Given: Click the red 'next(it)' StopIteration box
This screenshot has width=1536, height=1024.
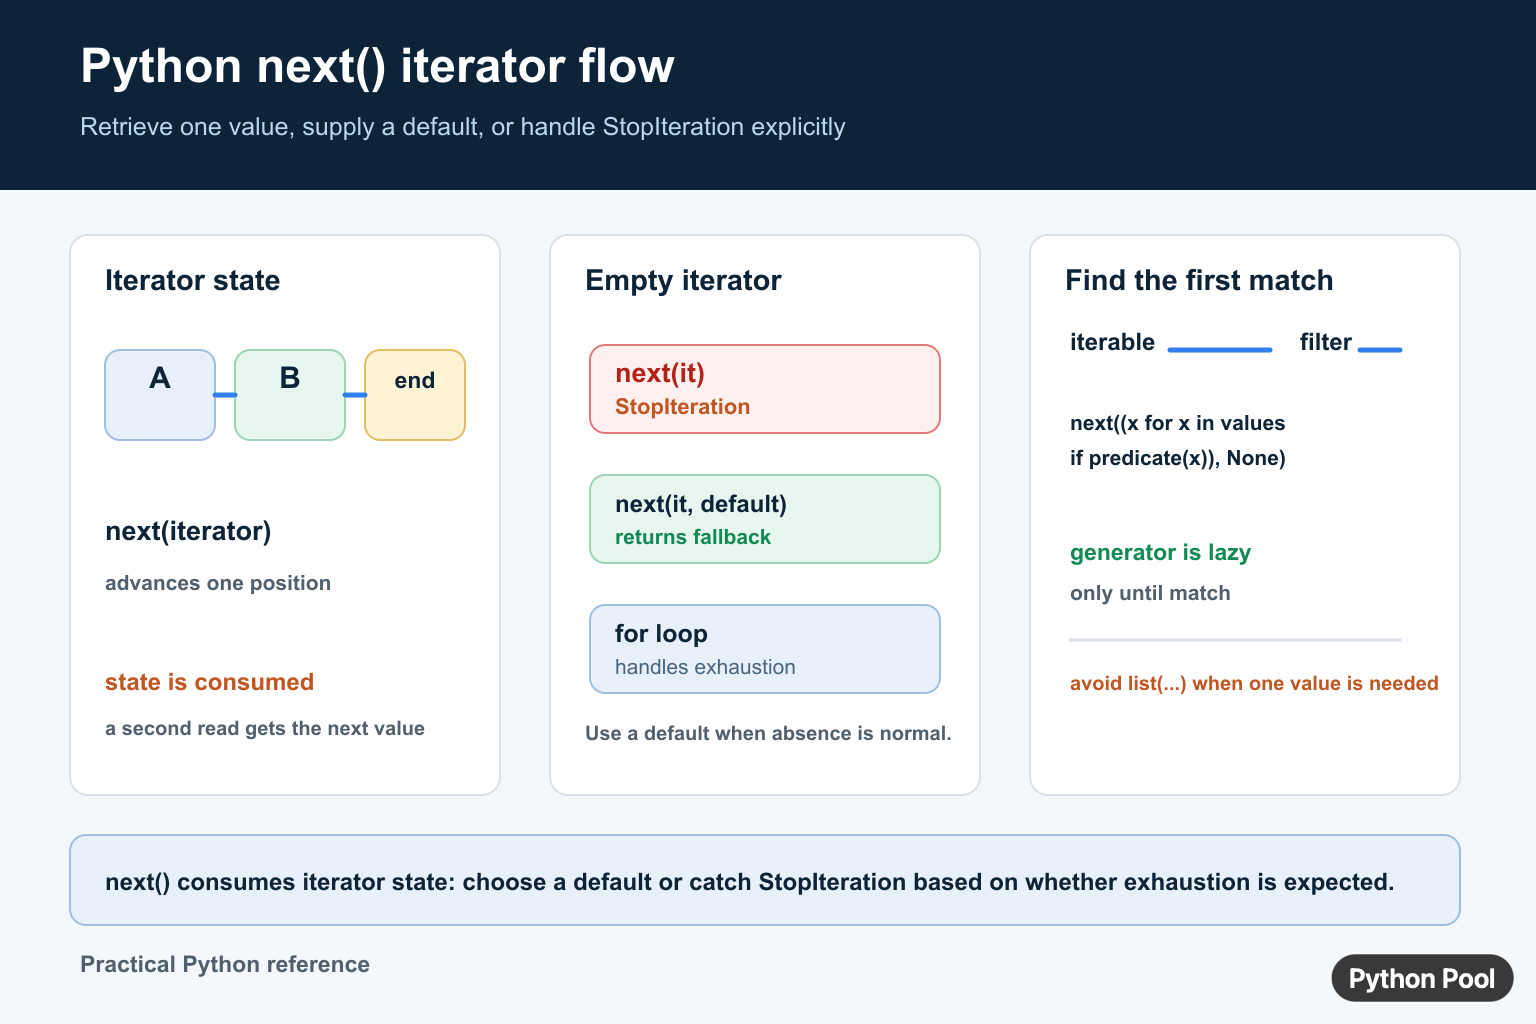Looking at the screenshot, I should coord(765,389).
